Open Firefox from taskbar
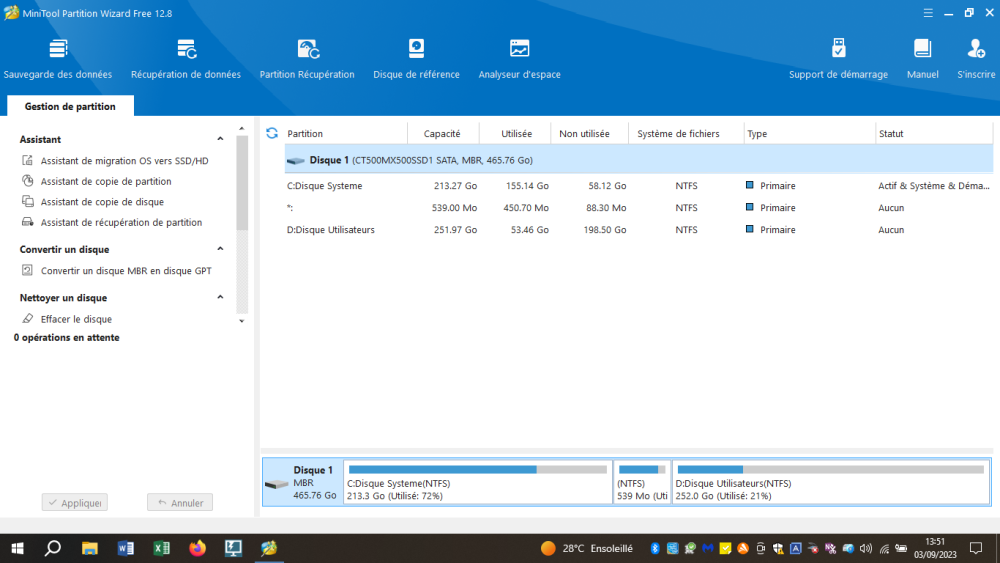 click(x=198, y=548)
